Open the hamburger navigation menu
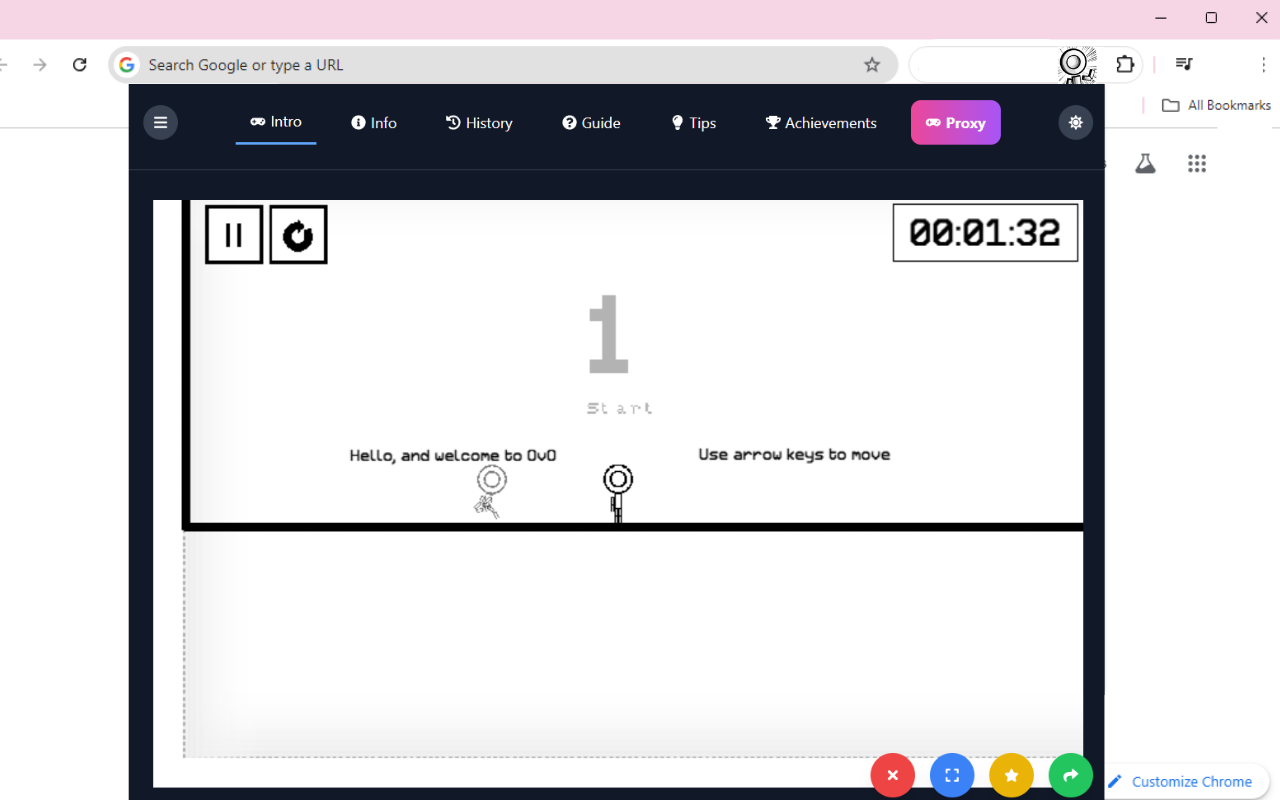Screen dimensions: 1280x800 click(160, 122)
